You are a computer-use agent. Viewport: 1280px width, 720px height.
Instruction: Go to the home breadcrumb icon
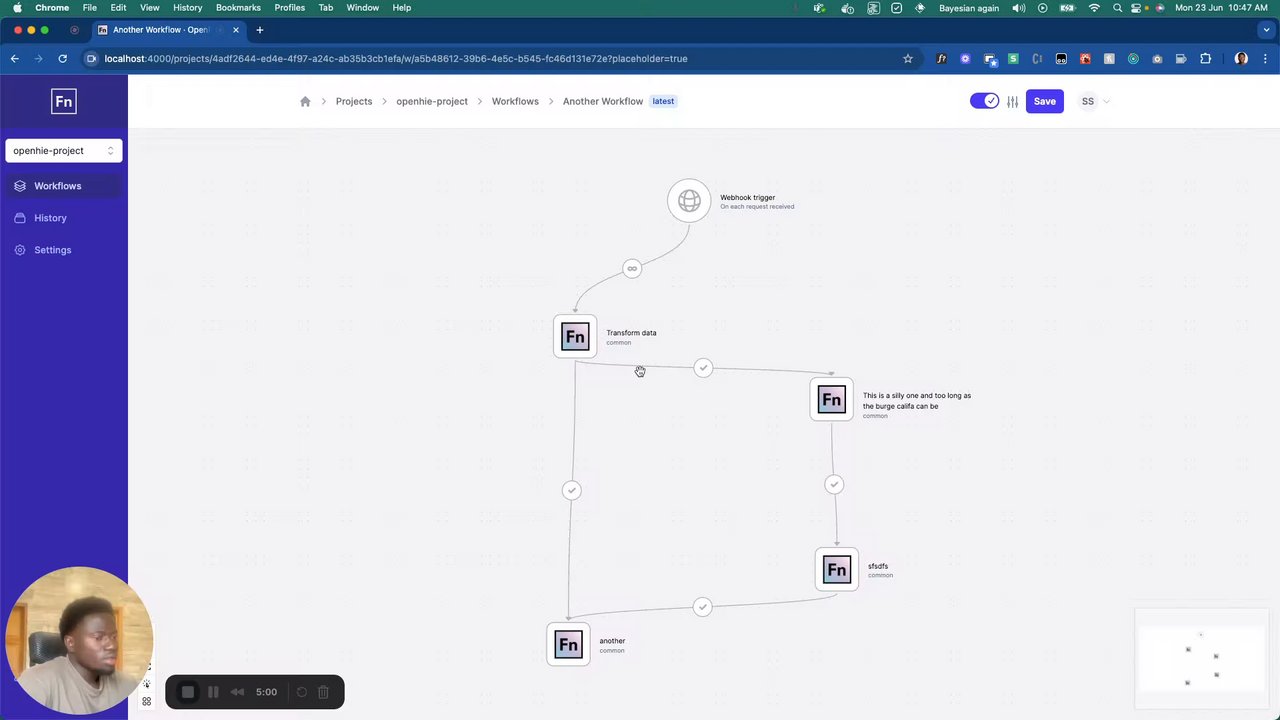click(305, 101)
